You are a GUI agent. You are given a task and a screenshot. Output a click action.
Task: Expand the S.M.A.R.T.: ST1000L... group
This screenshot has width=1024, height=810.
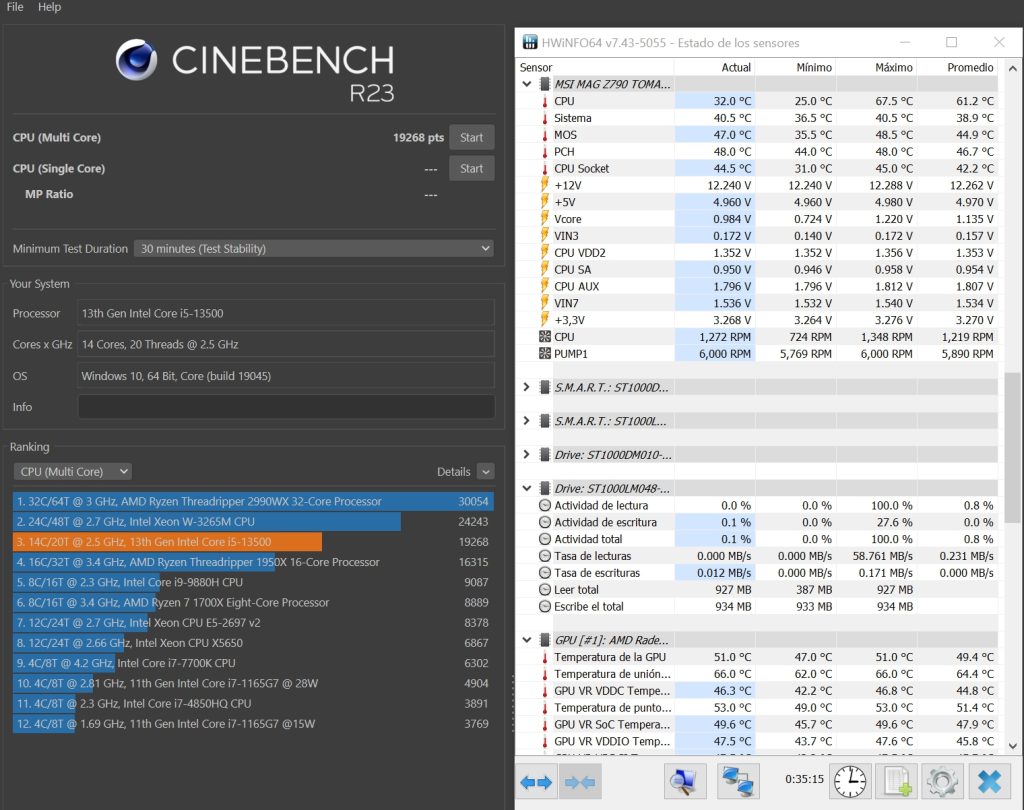click(526, 421)
